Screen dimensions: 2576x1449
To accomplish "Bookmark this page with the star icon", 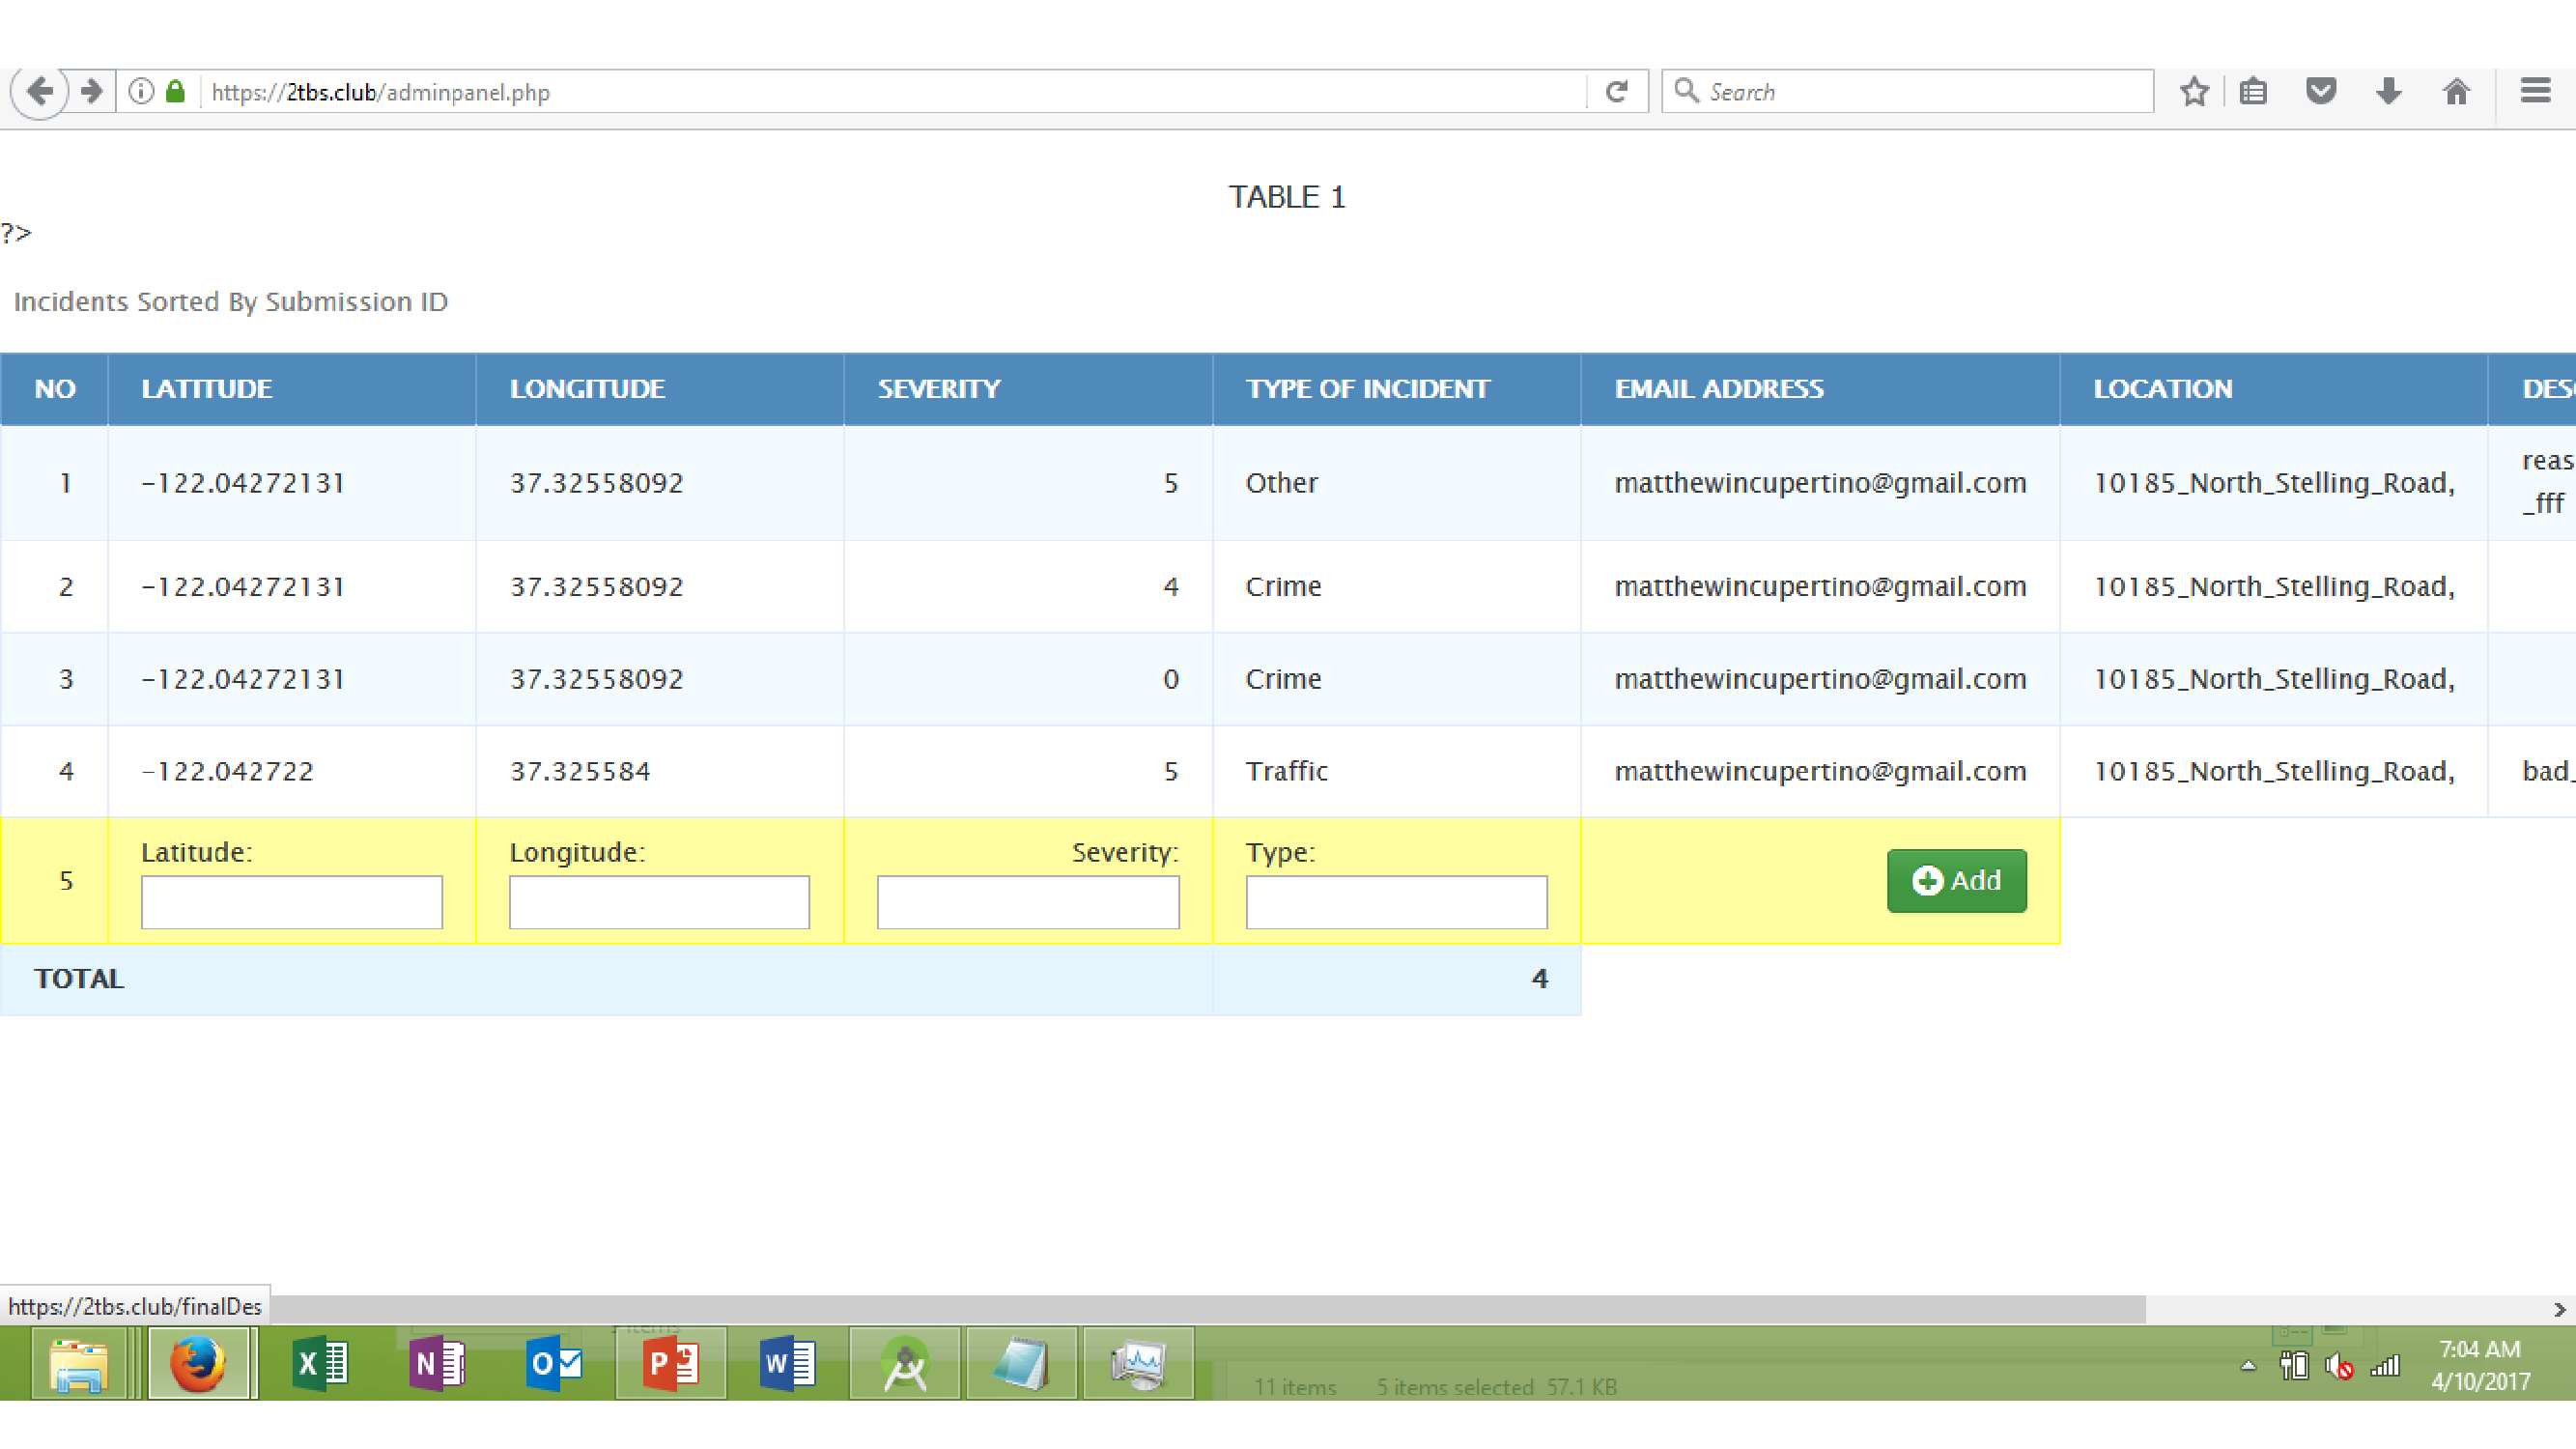I will [x=2194, y=92].
